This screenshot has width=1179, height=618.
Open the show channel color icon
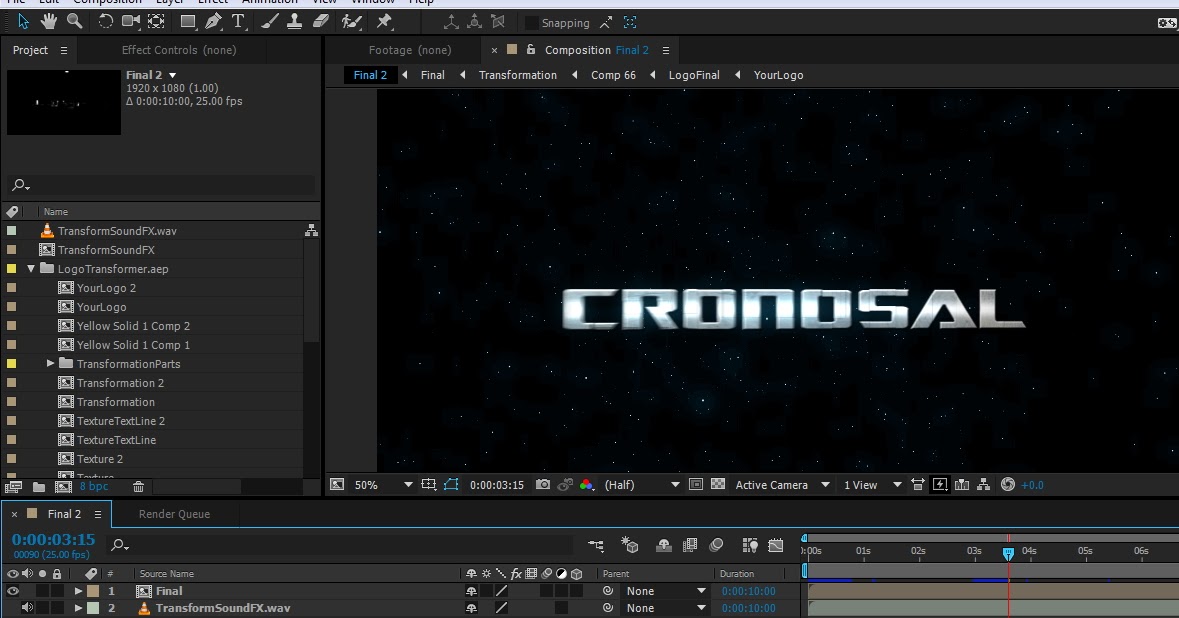586,485
